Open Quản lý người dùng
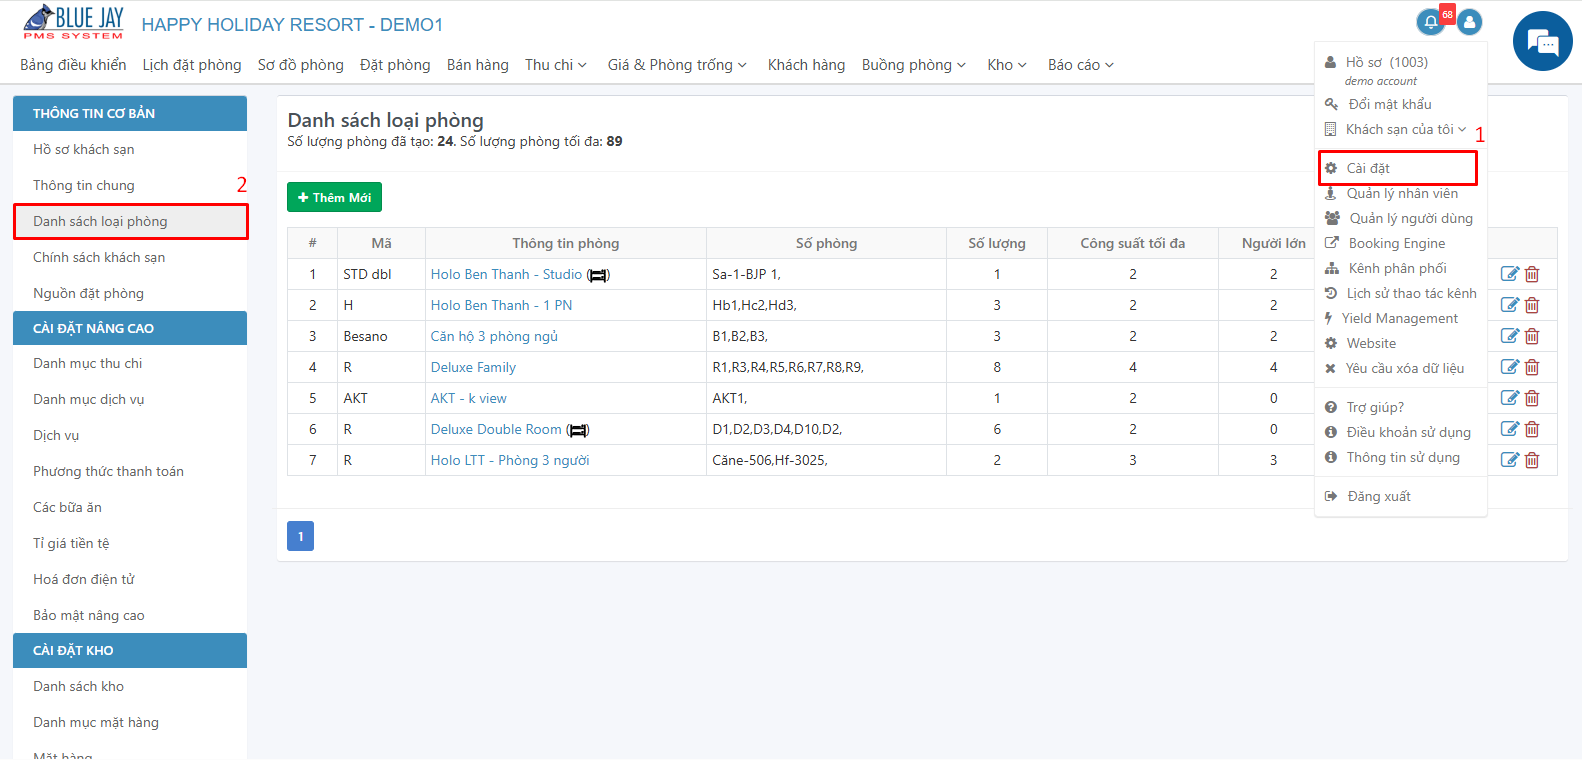 (x=1410, y=218)
